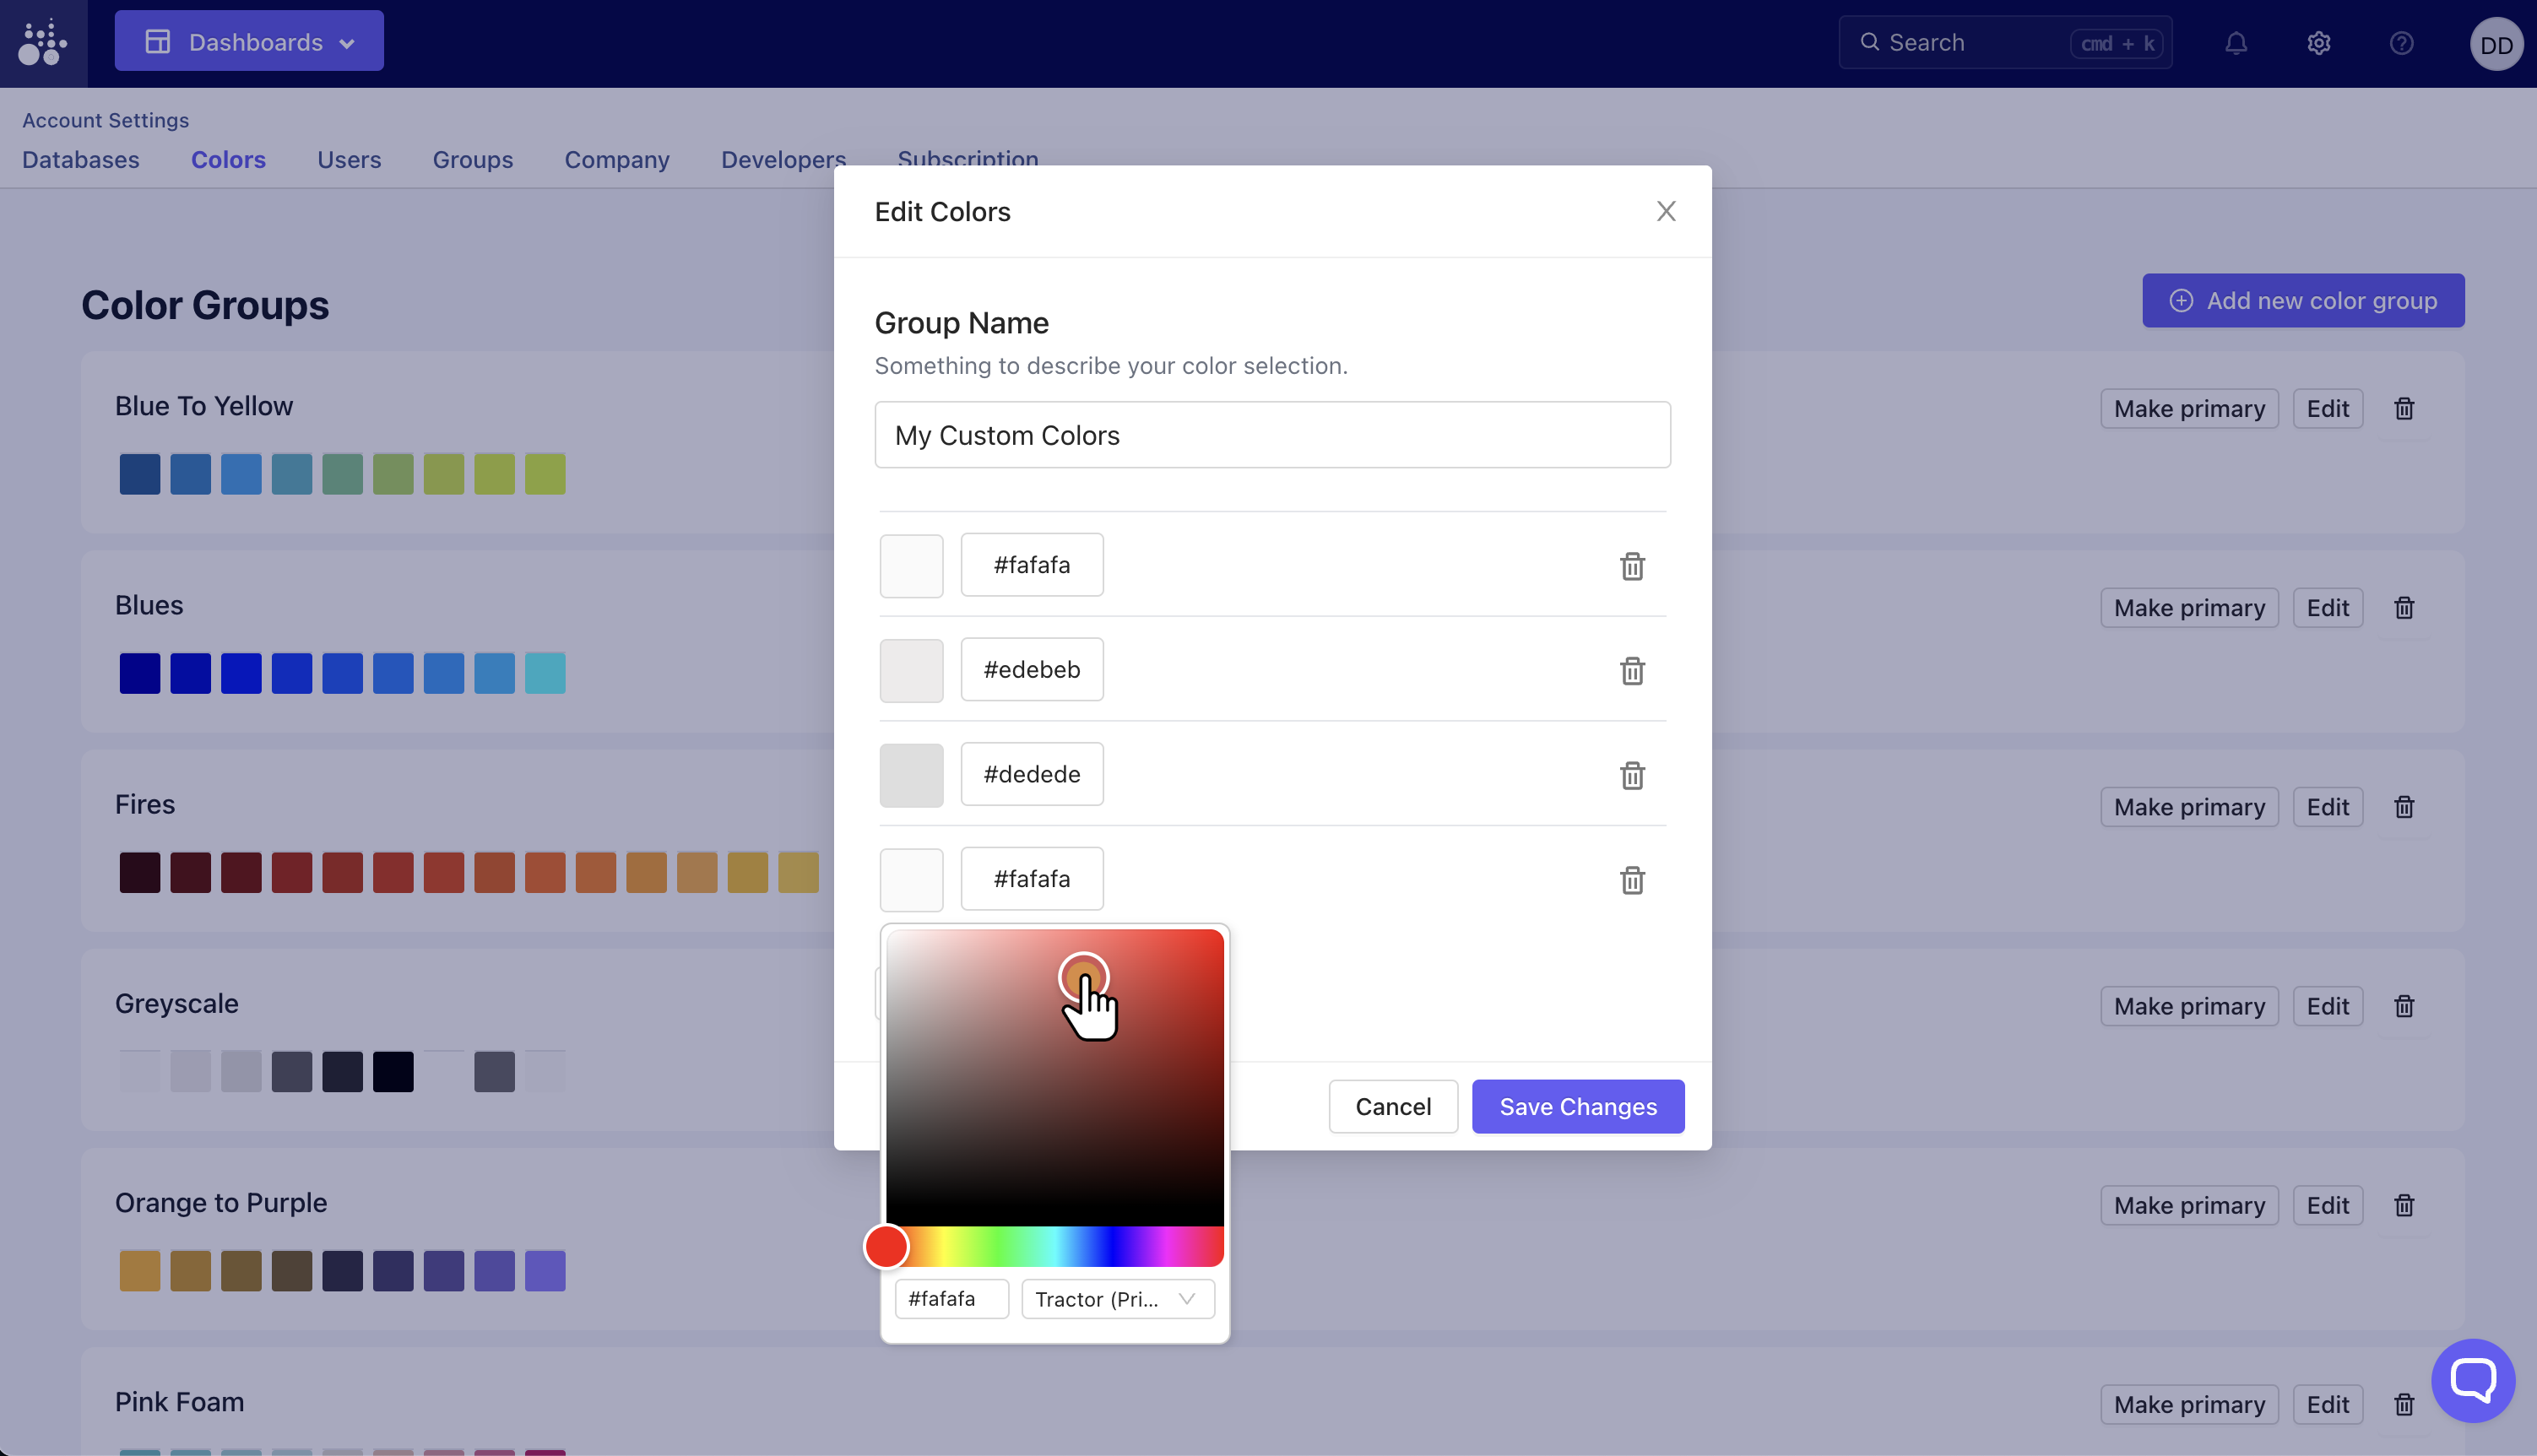Click the Group Name text field
Image resolution: width=2537 pixels, height=1456 pixels.
(1272, 435)
